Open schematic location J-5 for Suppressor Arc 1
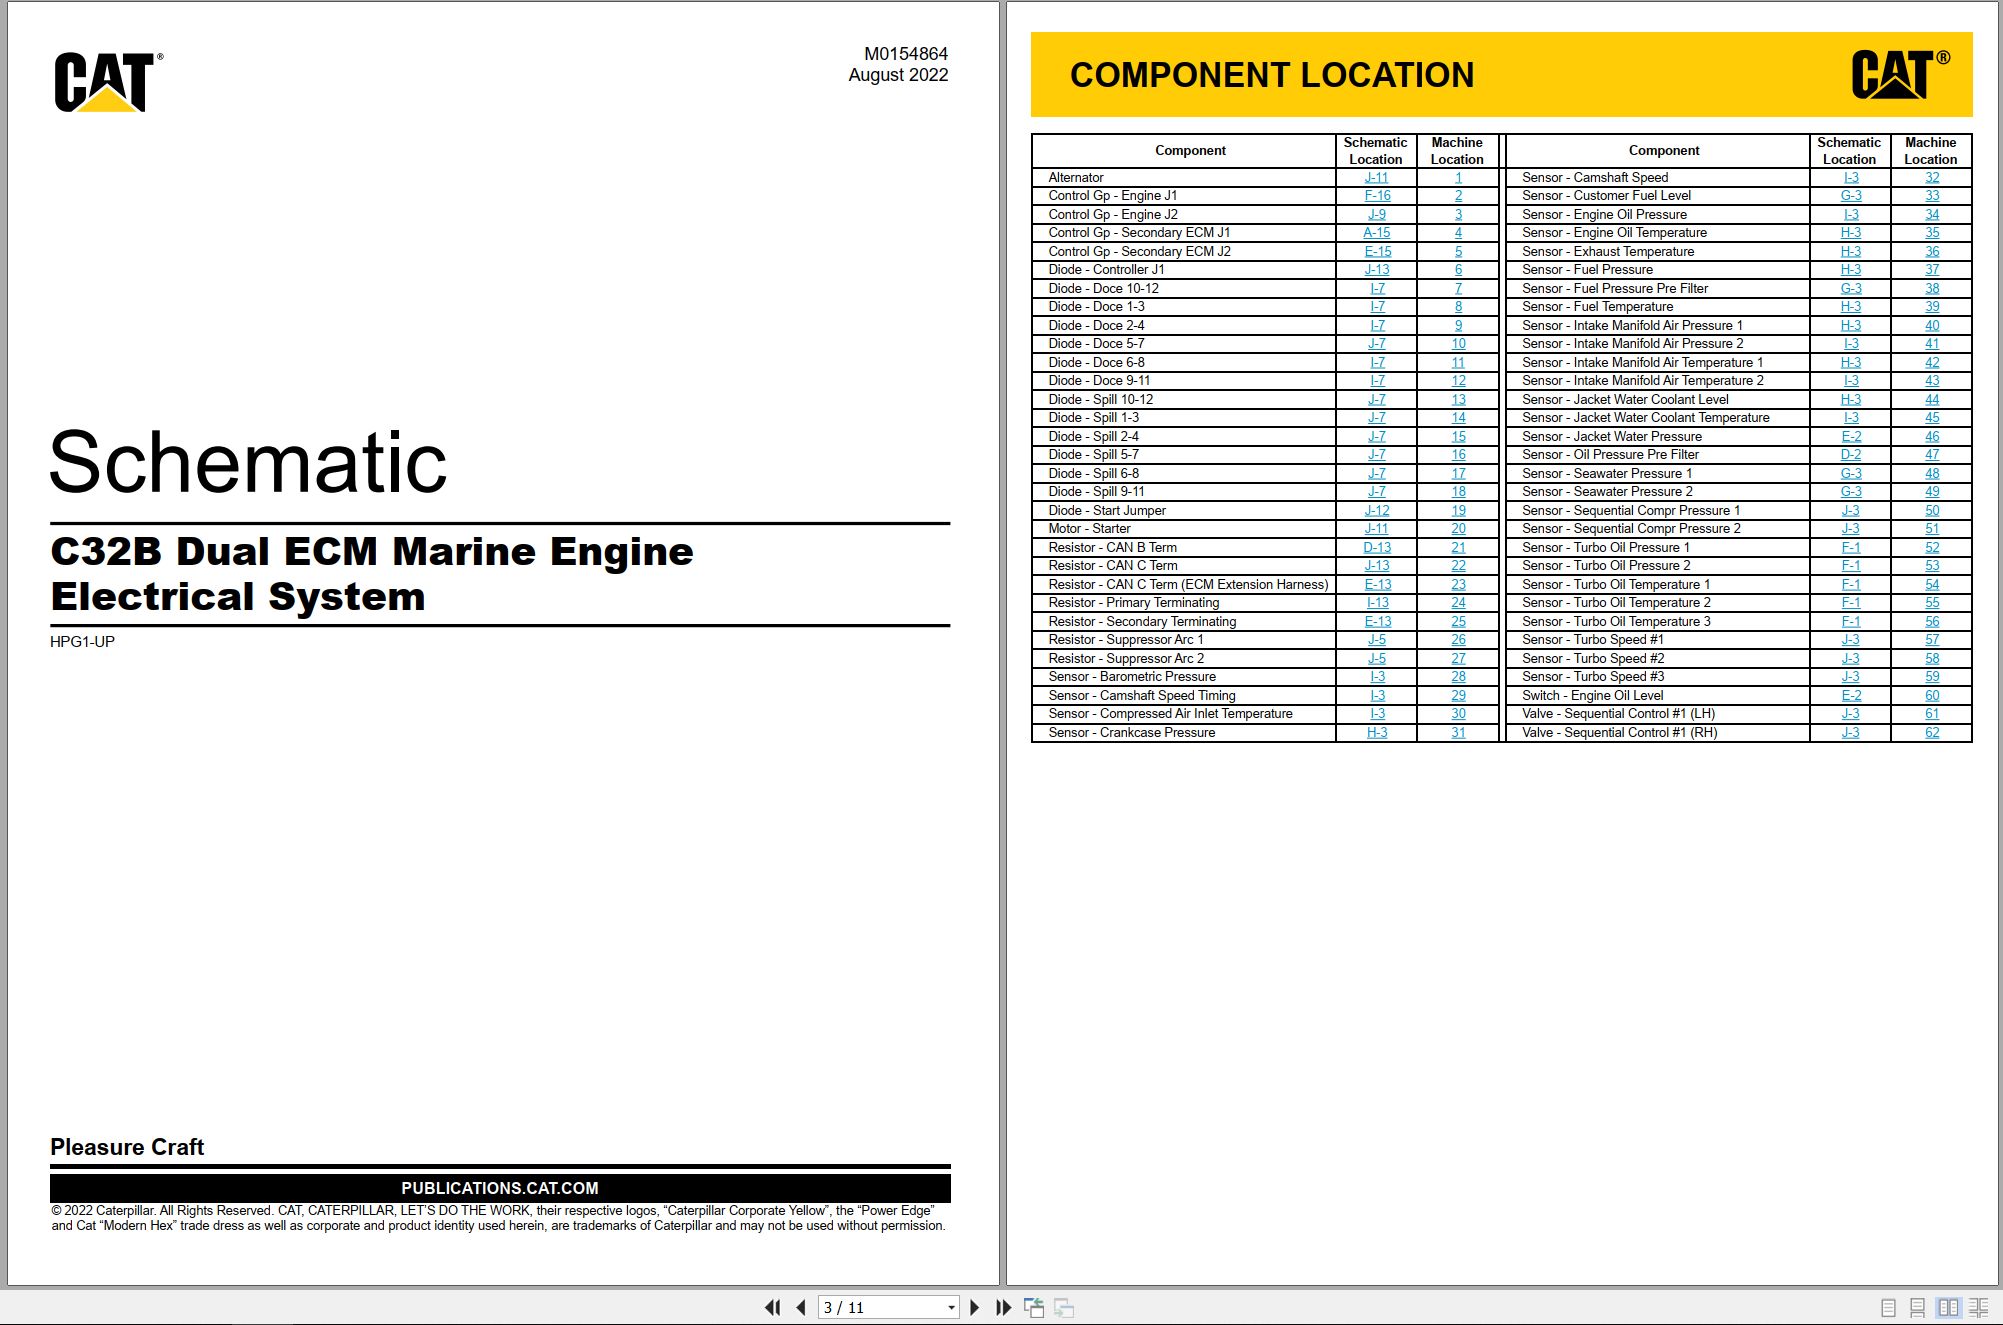The height and width of the screenshot is (1325, 2003). (x=1377, y=640)
